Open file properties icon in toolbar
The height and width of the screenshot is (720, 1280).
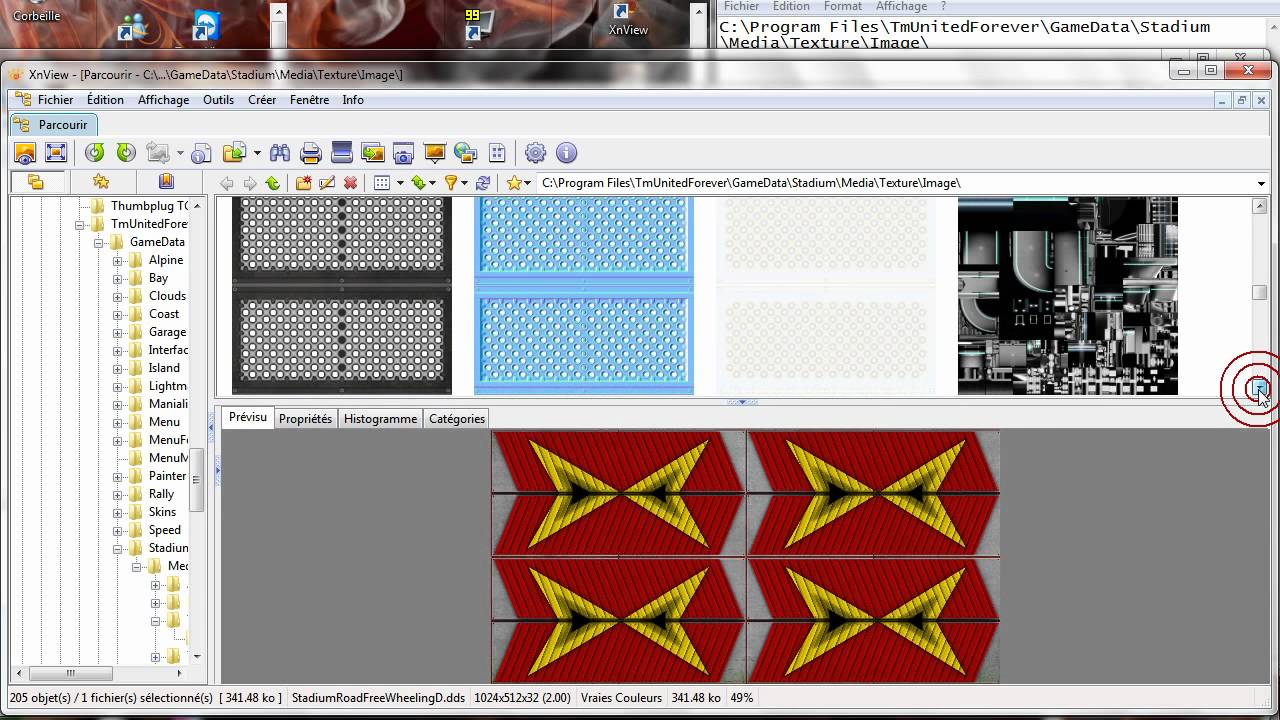201,153
